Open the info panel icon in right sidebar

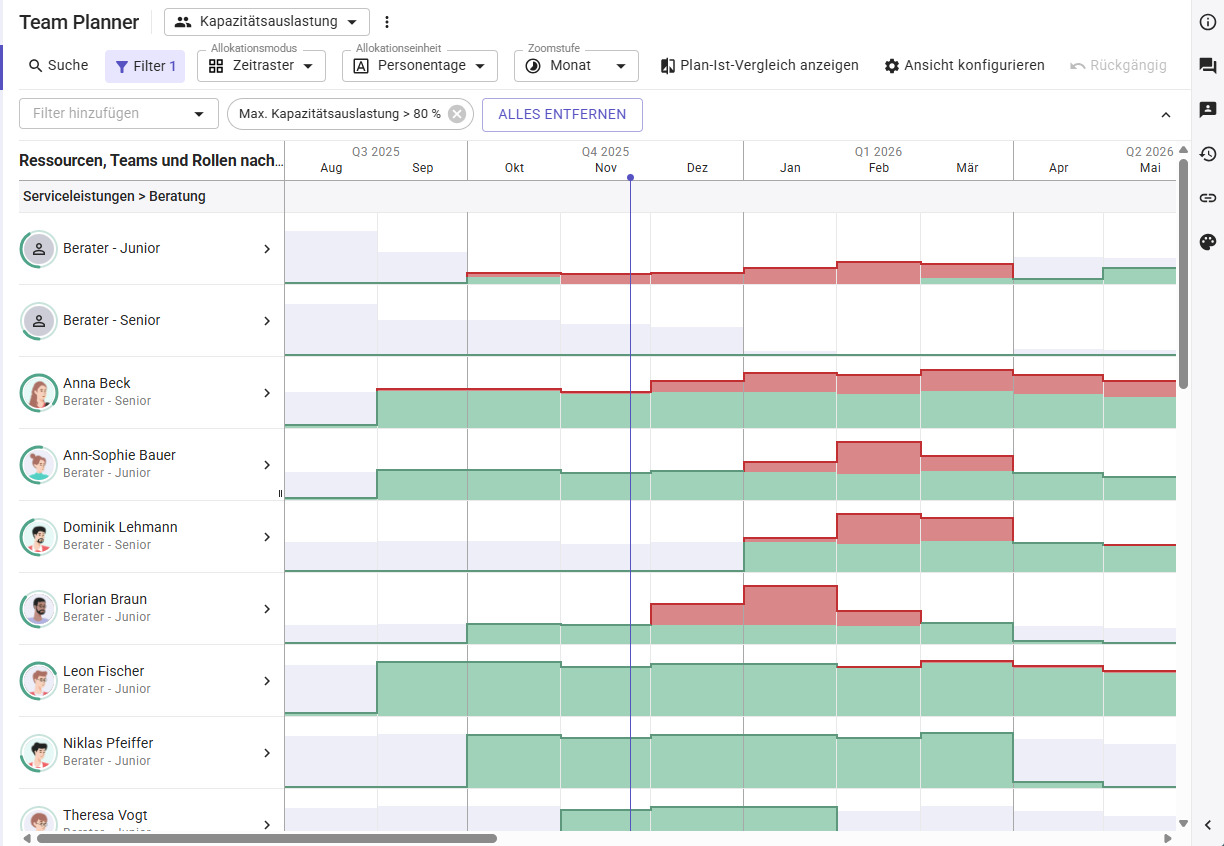point(1207,22)
